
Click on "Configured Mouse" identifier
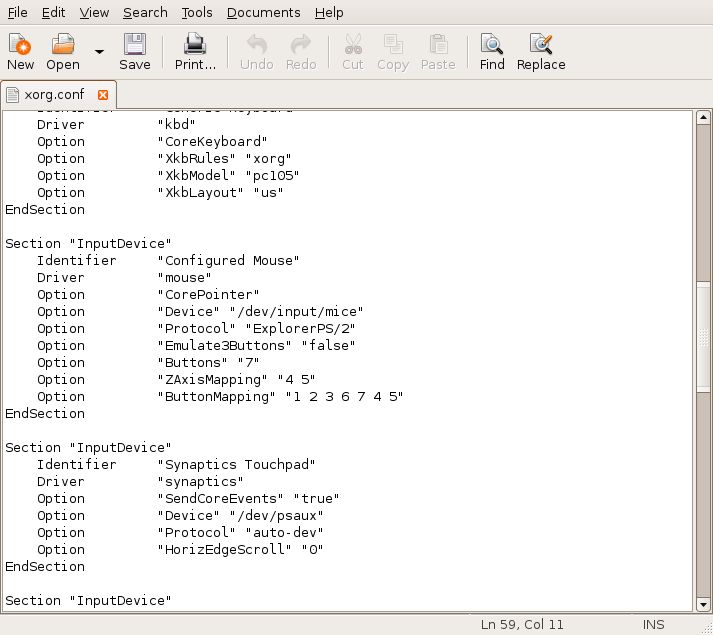click(228, 261)
